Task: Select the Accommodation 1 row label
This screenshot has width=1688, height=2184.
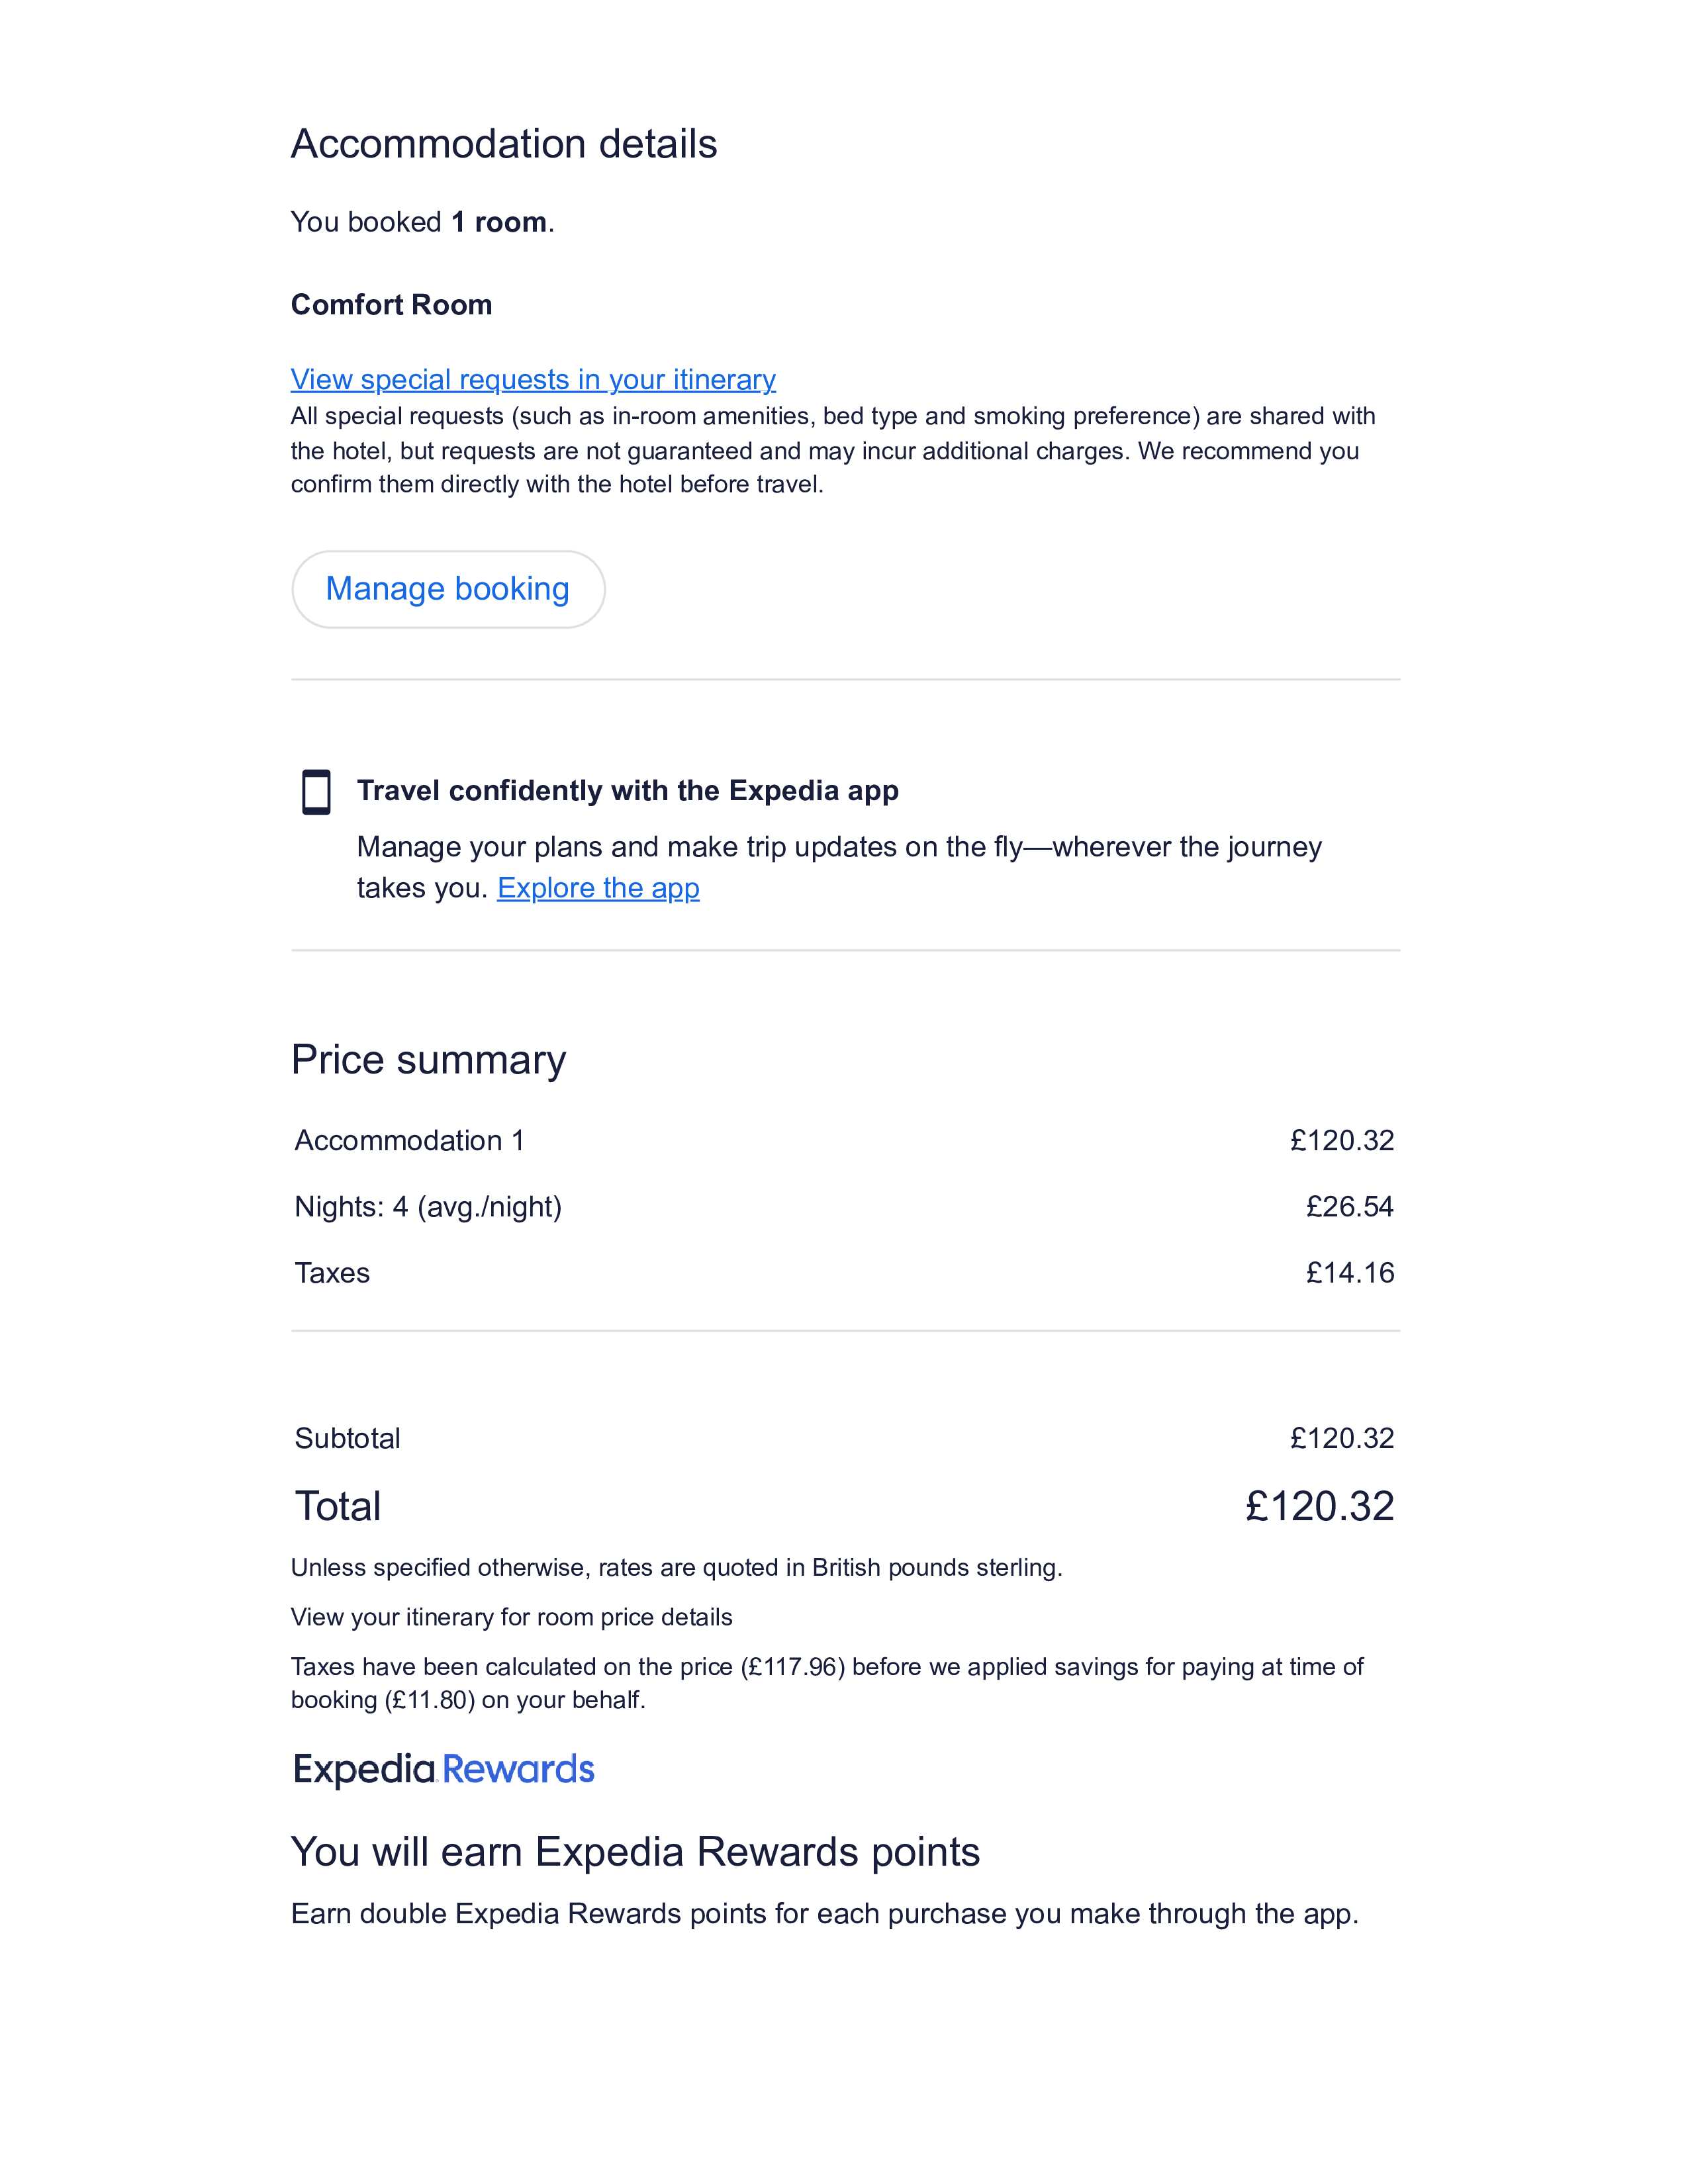Action: (x=409, y=1141)
